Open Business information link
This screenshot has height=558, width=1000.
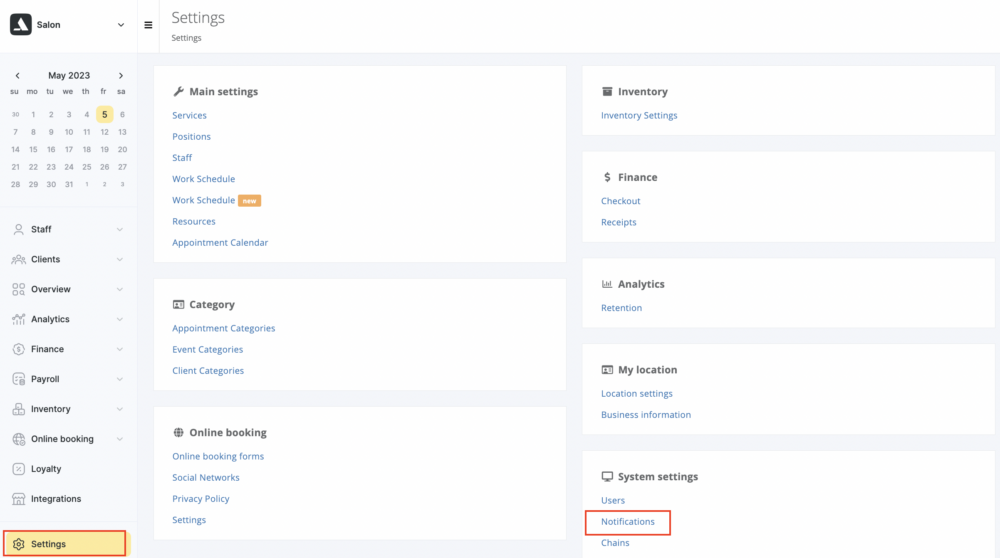pyautogui.click(x=646, y=415)
